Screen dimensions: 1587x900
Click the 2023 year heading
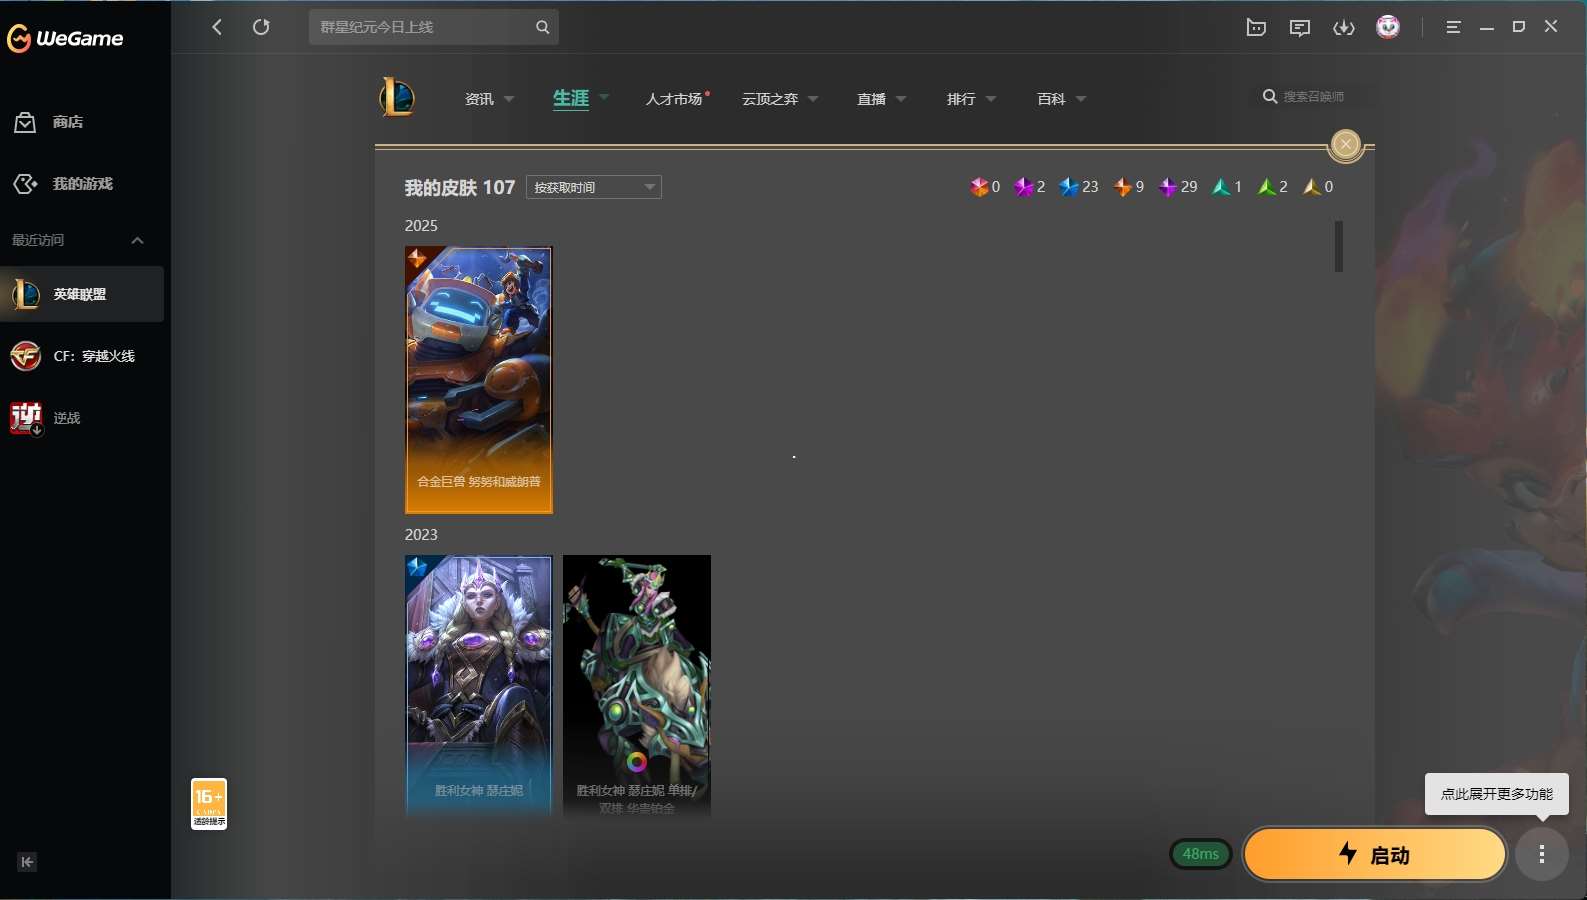[421, 535]
